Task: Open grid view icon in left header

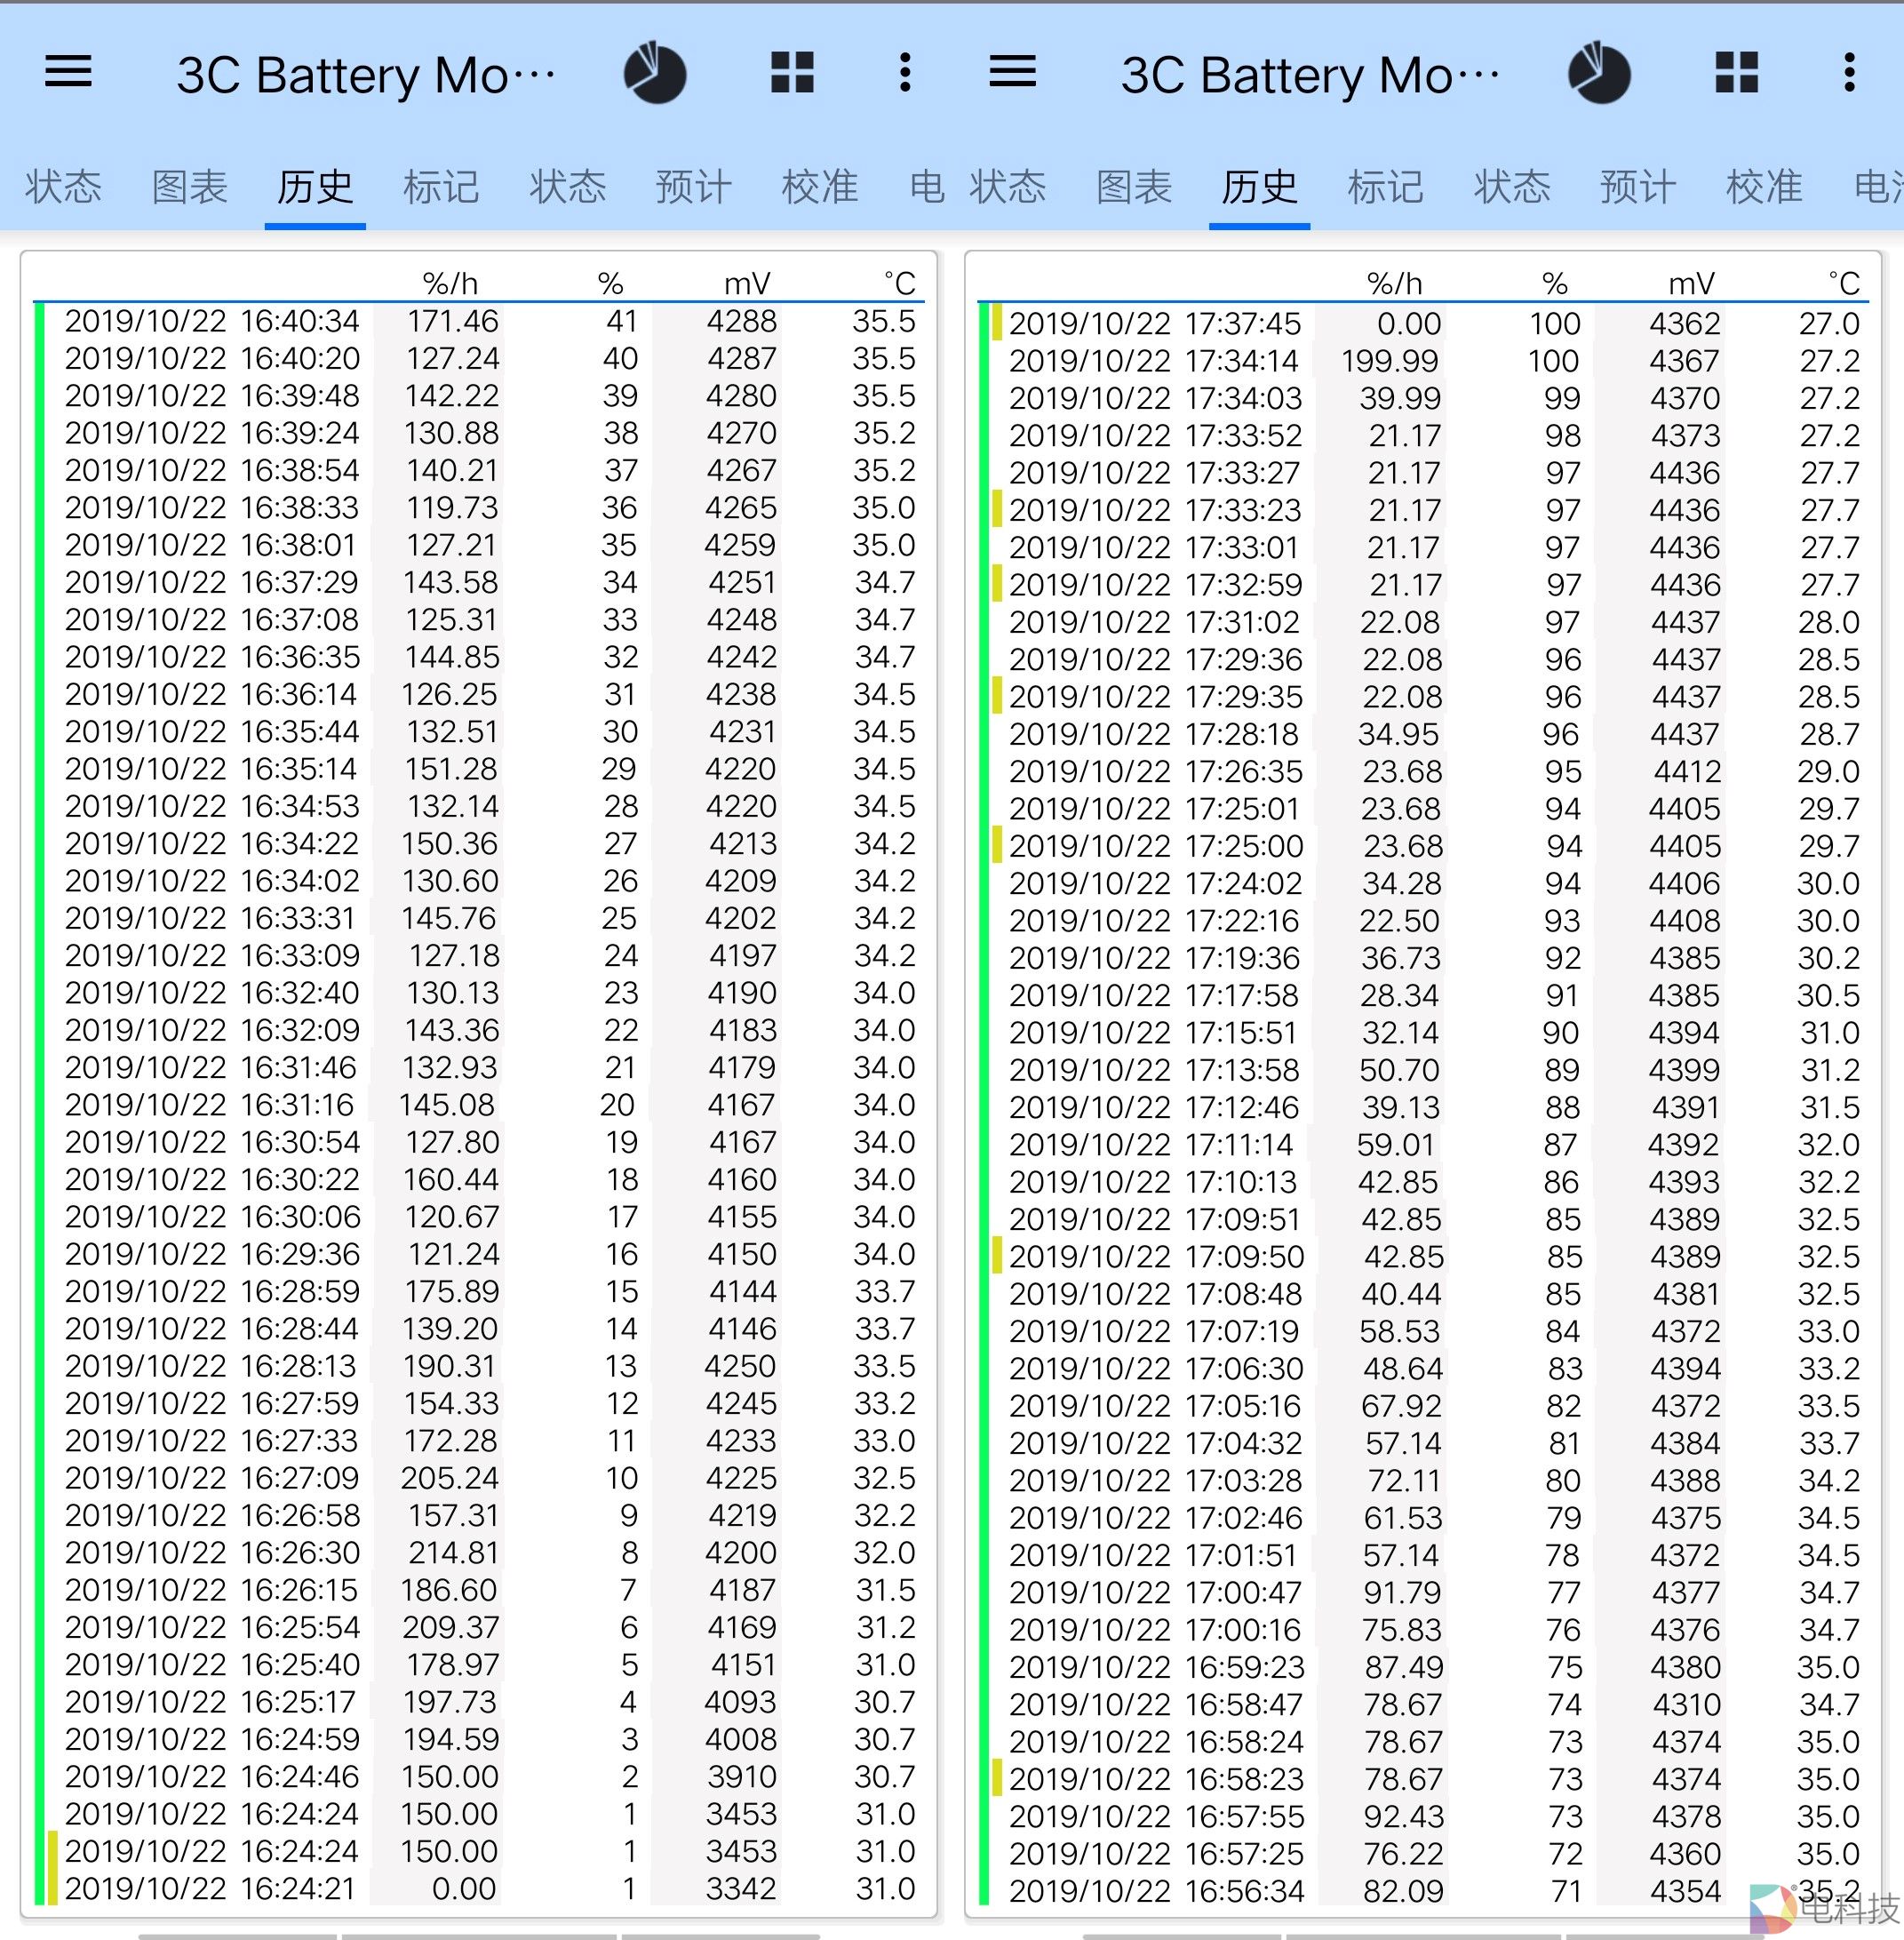Action: tap(792, 73)
